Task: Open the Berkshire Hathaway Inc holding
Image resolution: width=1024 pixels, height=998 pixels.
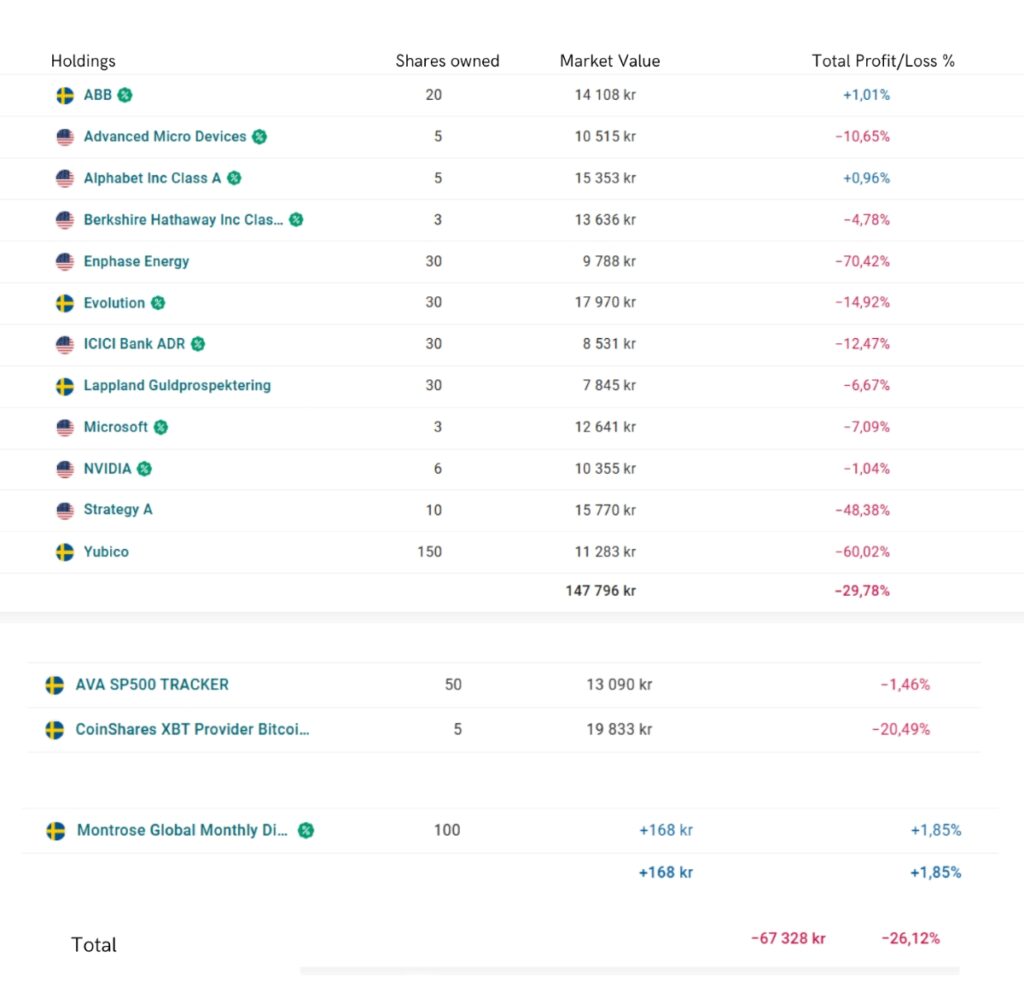Action: [183, 220]
